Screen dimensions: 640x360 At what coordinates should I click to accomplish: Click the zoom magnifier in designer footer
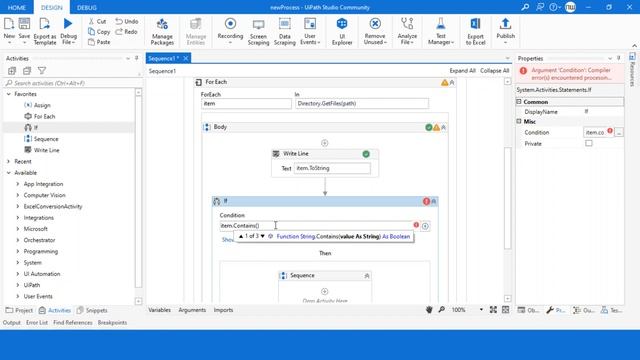coord(441,310)
